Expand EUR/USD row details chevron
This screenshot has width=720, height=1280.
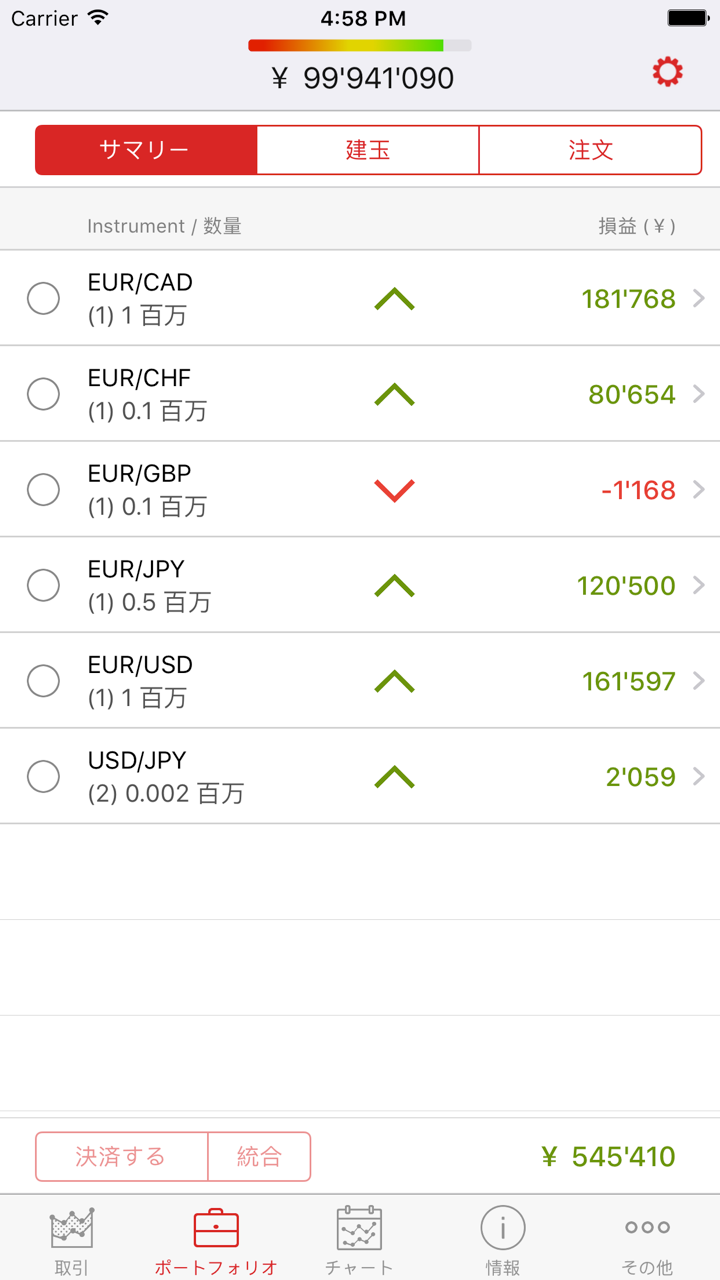pyautogui.click(x=698, y=681)
